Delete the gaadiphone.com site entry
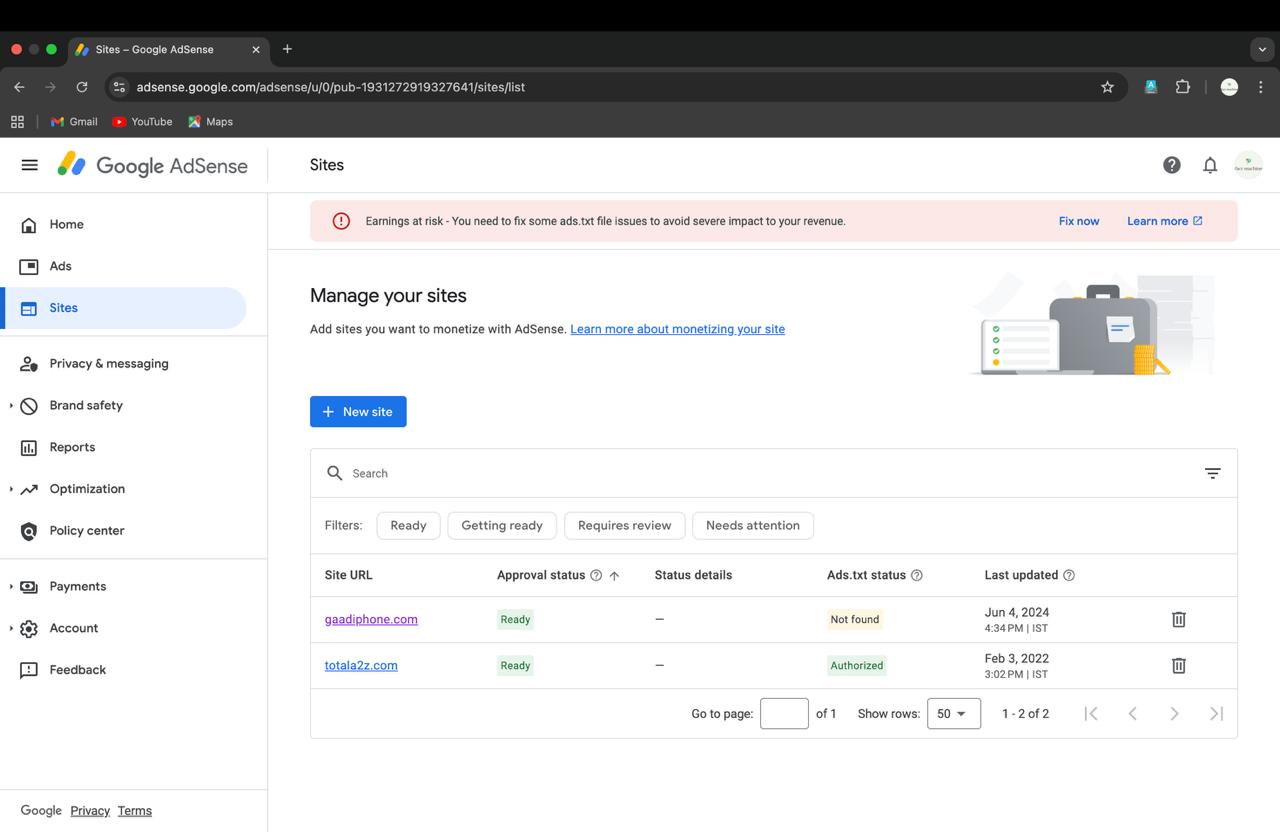The width and height of the screenshot is (1280, 832). pyautogui.click(x=1178, y=619)
